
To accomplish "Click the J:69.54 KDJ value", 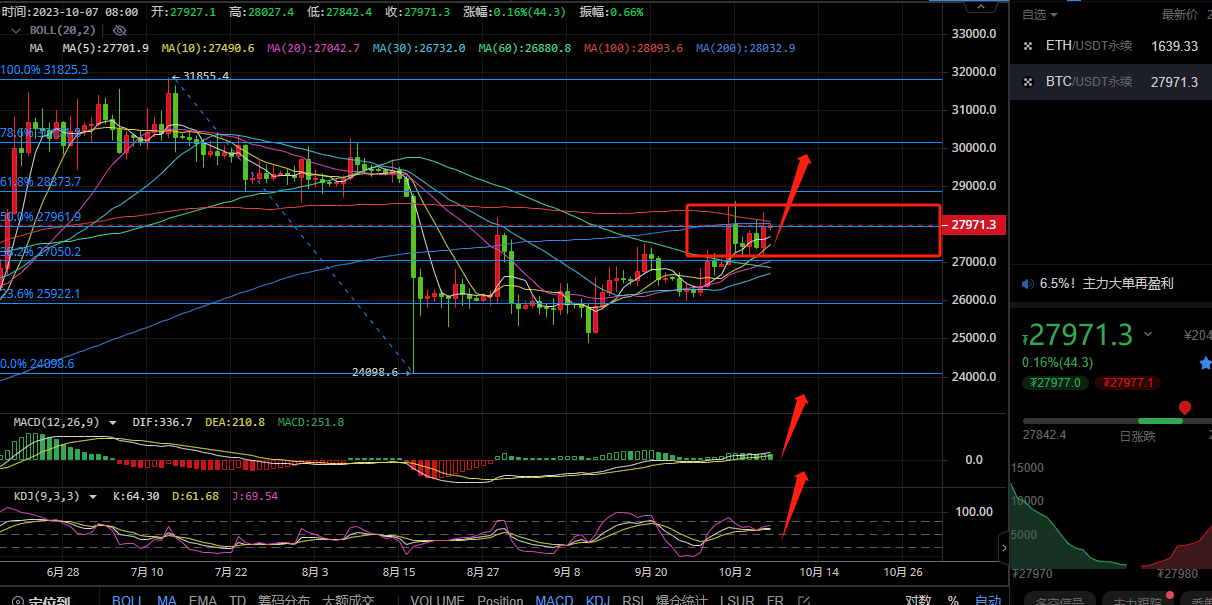I will 255,496.
